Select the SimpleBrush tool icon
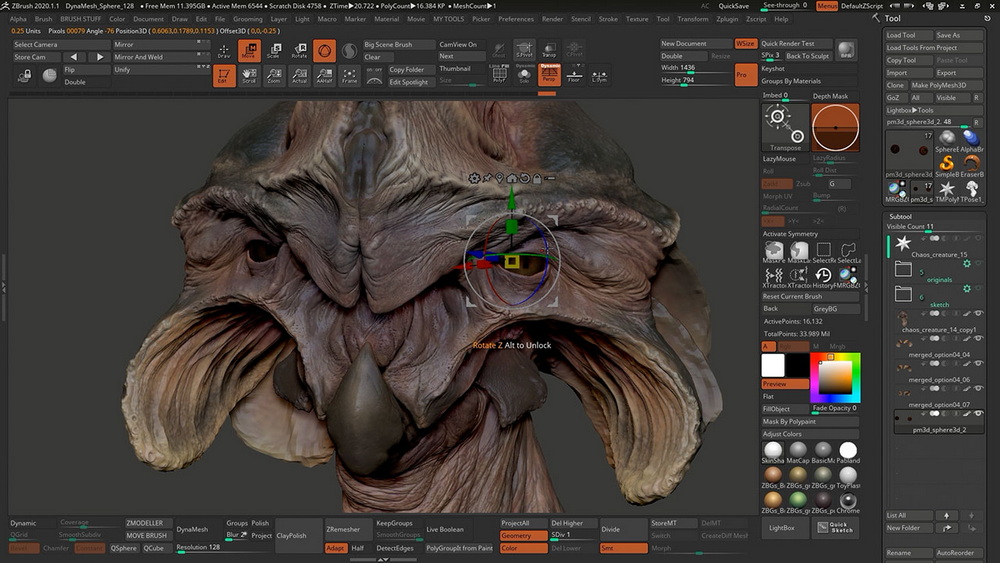This screenshot has height=563, width=1000. click(x=947, y=165)
